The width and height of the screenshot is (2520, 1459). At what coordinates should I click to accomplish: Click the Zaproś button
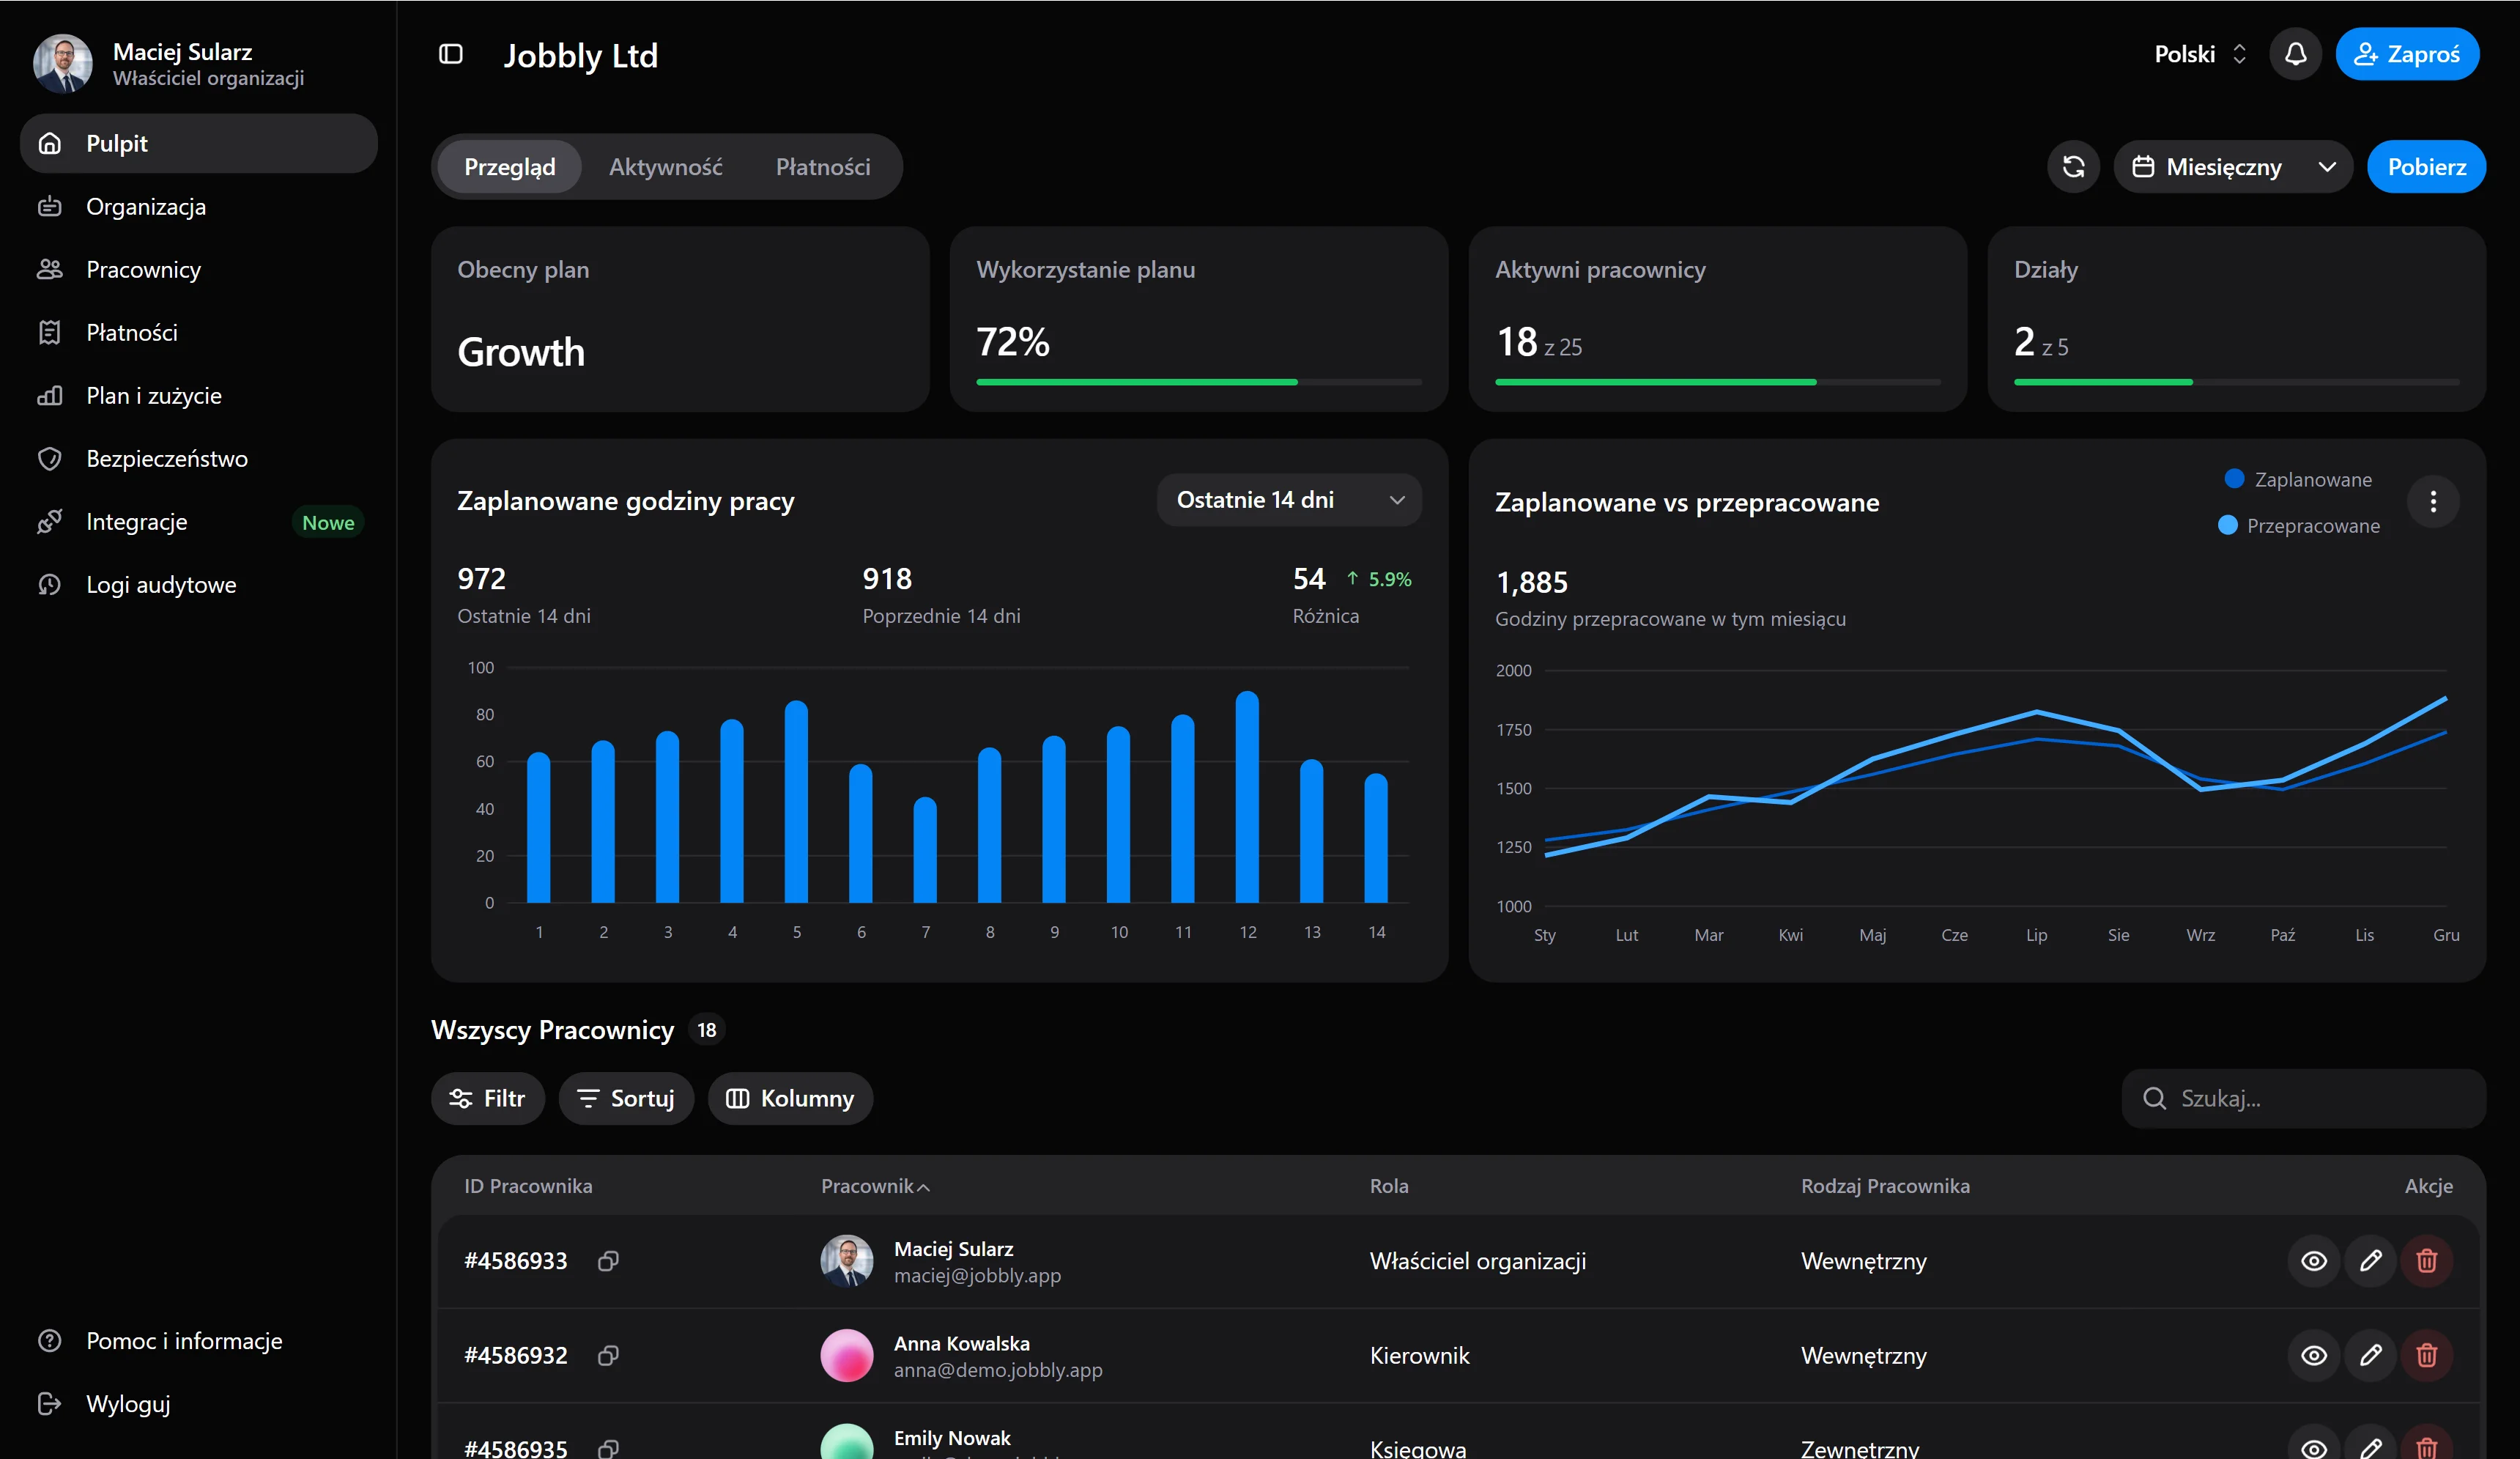(x=2407, y=54)
